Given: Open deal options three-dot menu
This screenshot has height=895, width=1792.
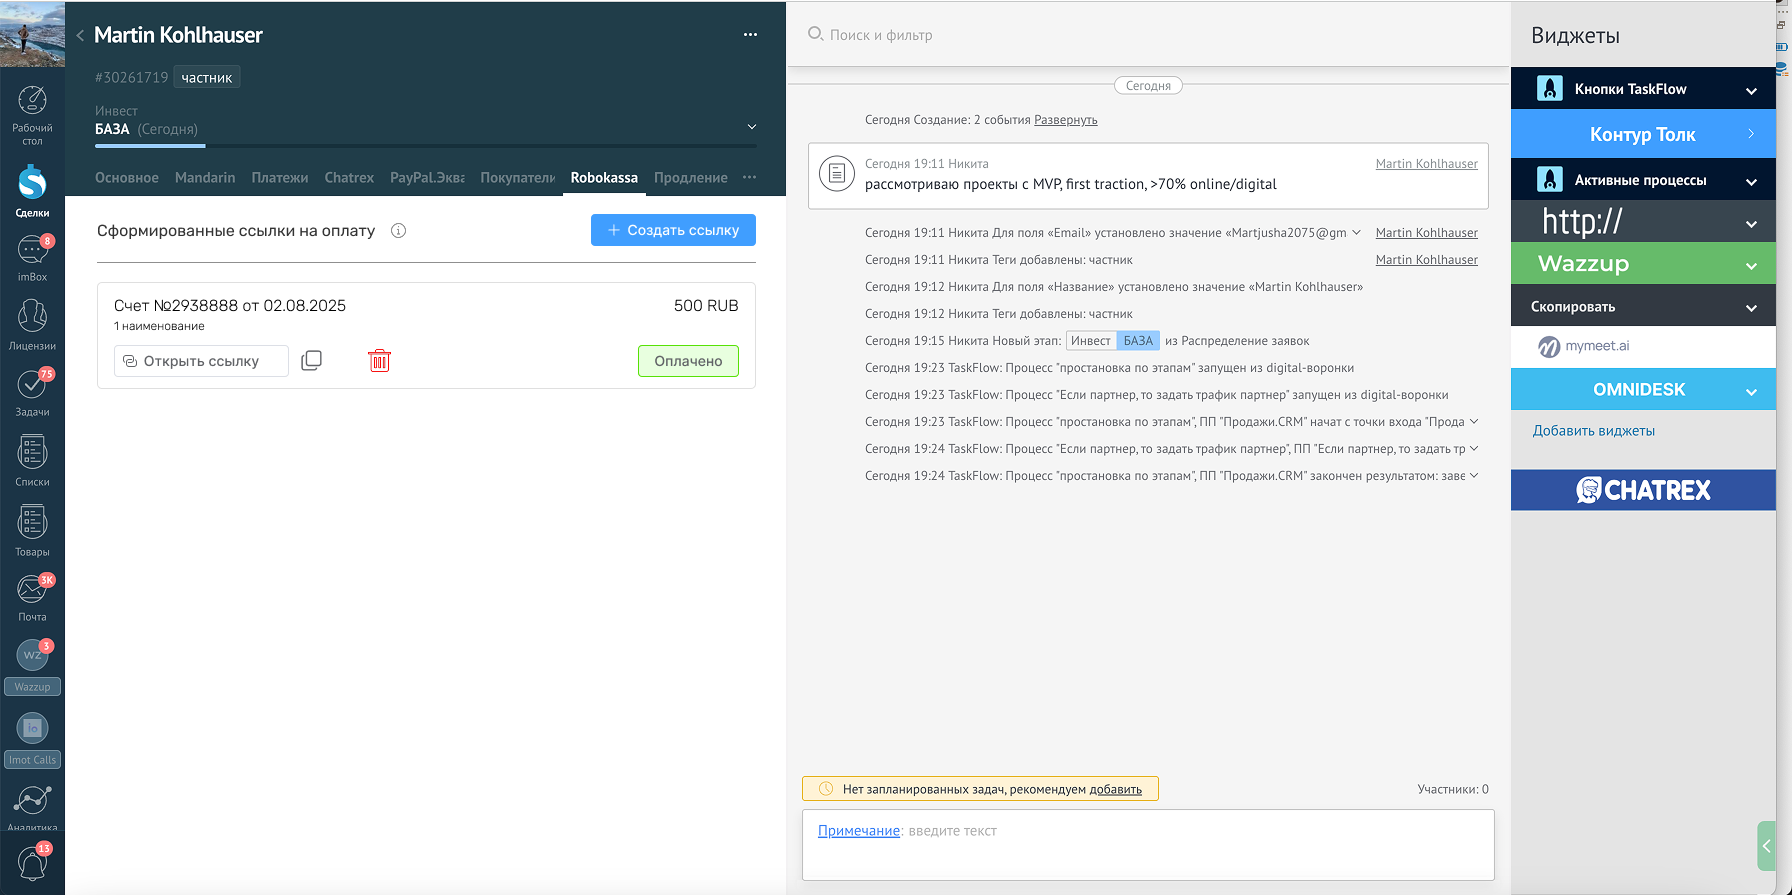Looking at the screenshot, I should click(x=750, y=35).
